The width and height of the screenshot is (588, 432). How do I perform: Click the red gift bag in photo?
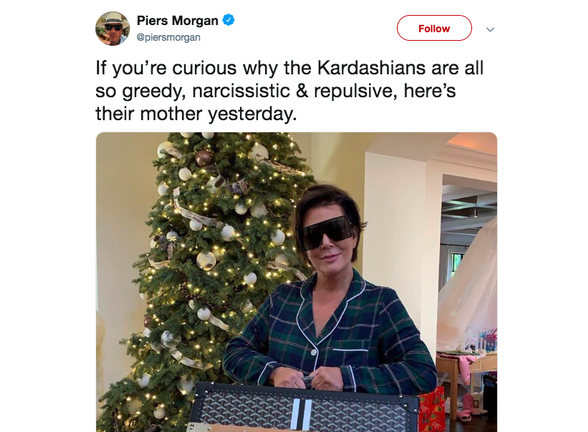point(431,410)
